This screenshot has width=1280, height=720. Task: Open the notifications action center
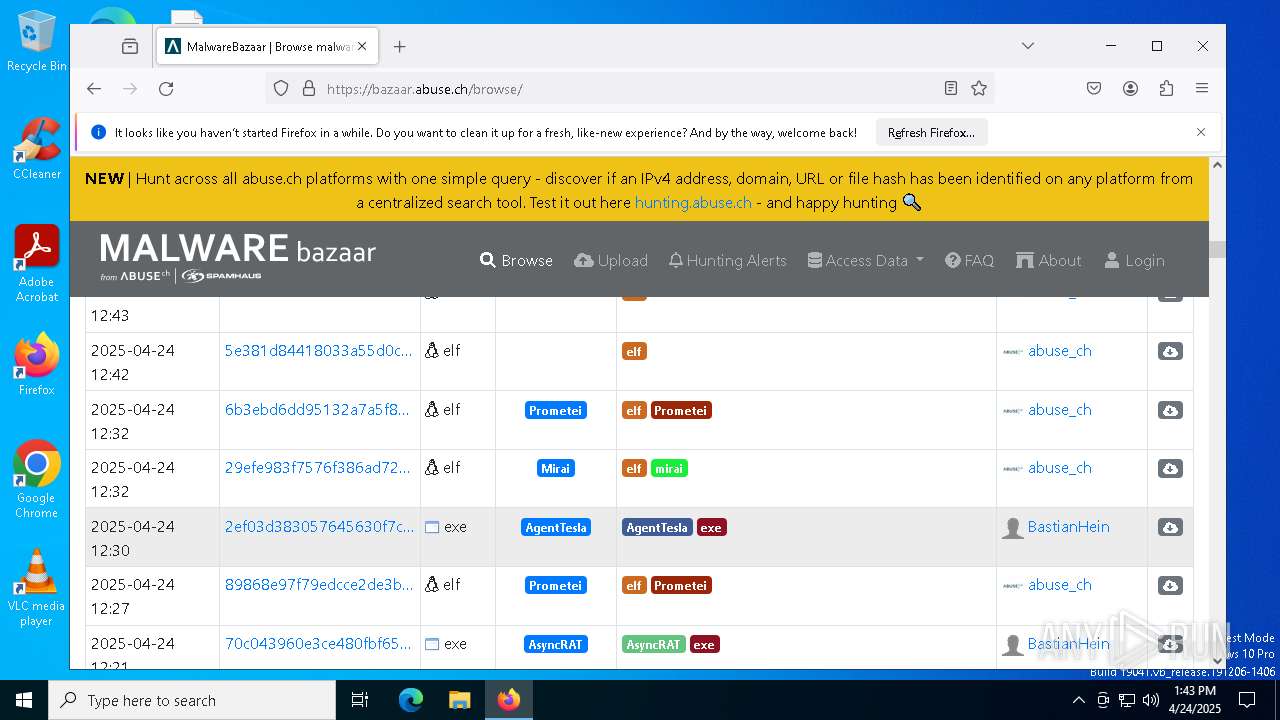(x=1247, y=700)
